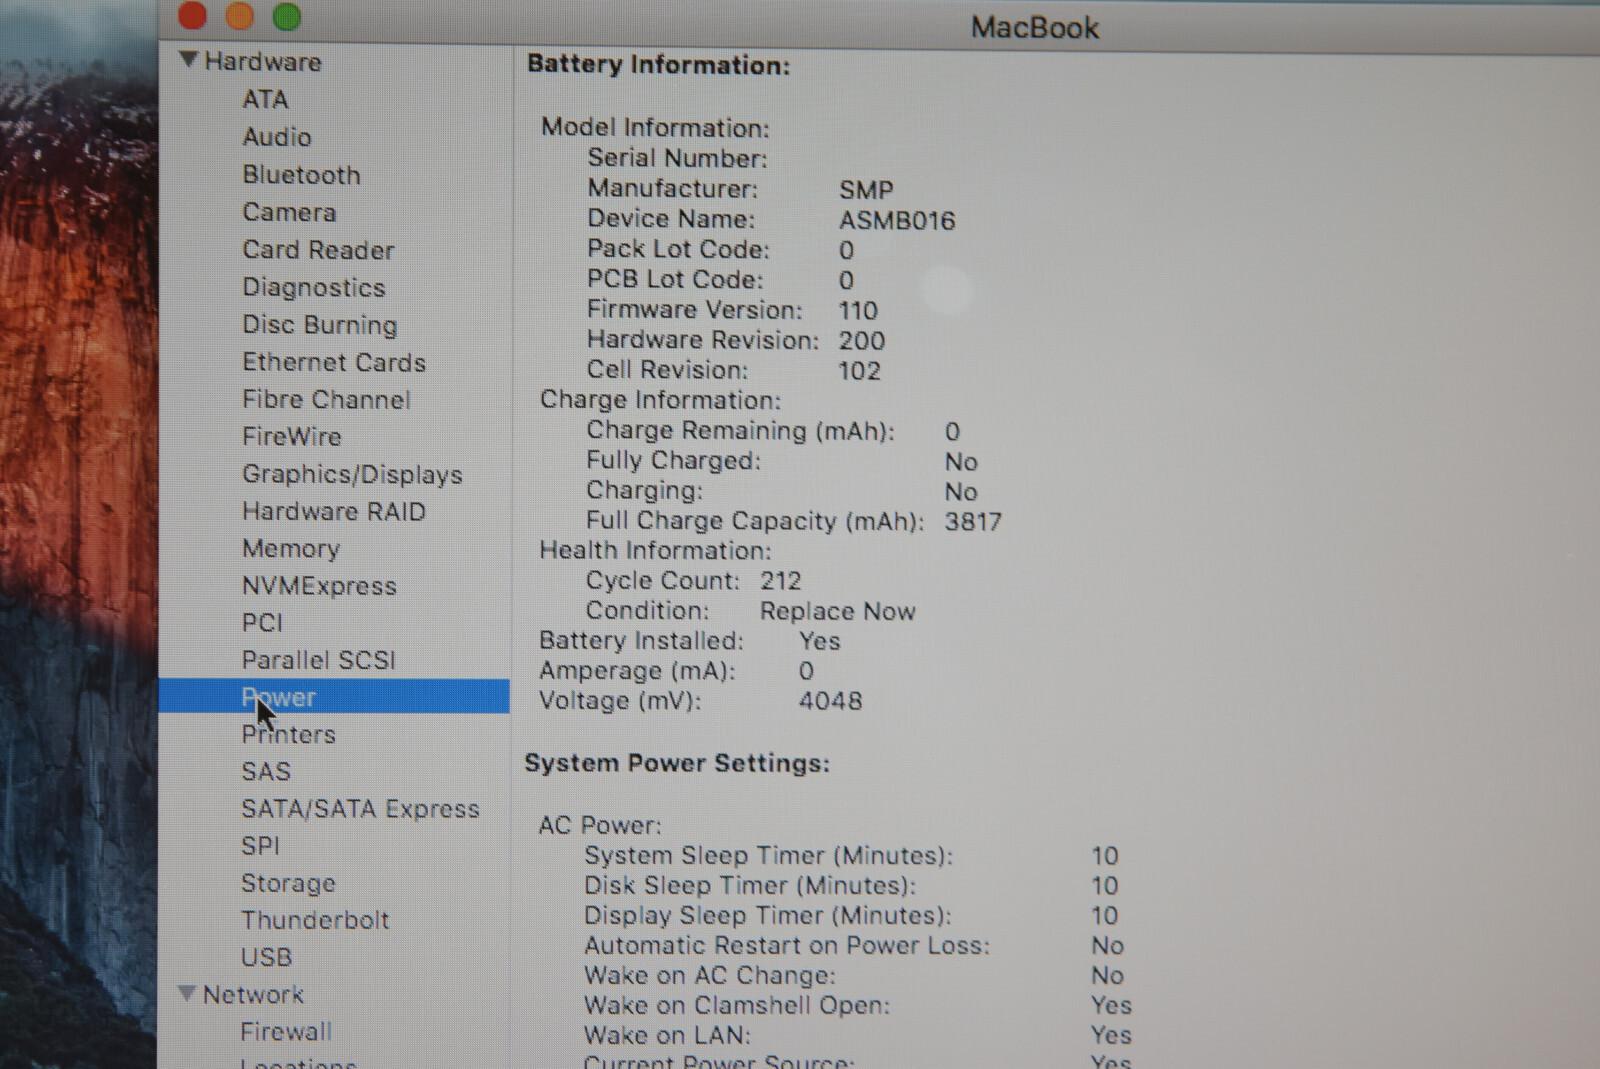This screenshot has height=1069, width=1600.
Task: Select Ethernet Cards in the sidebar
Action: tap(333, 362)
